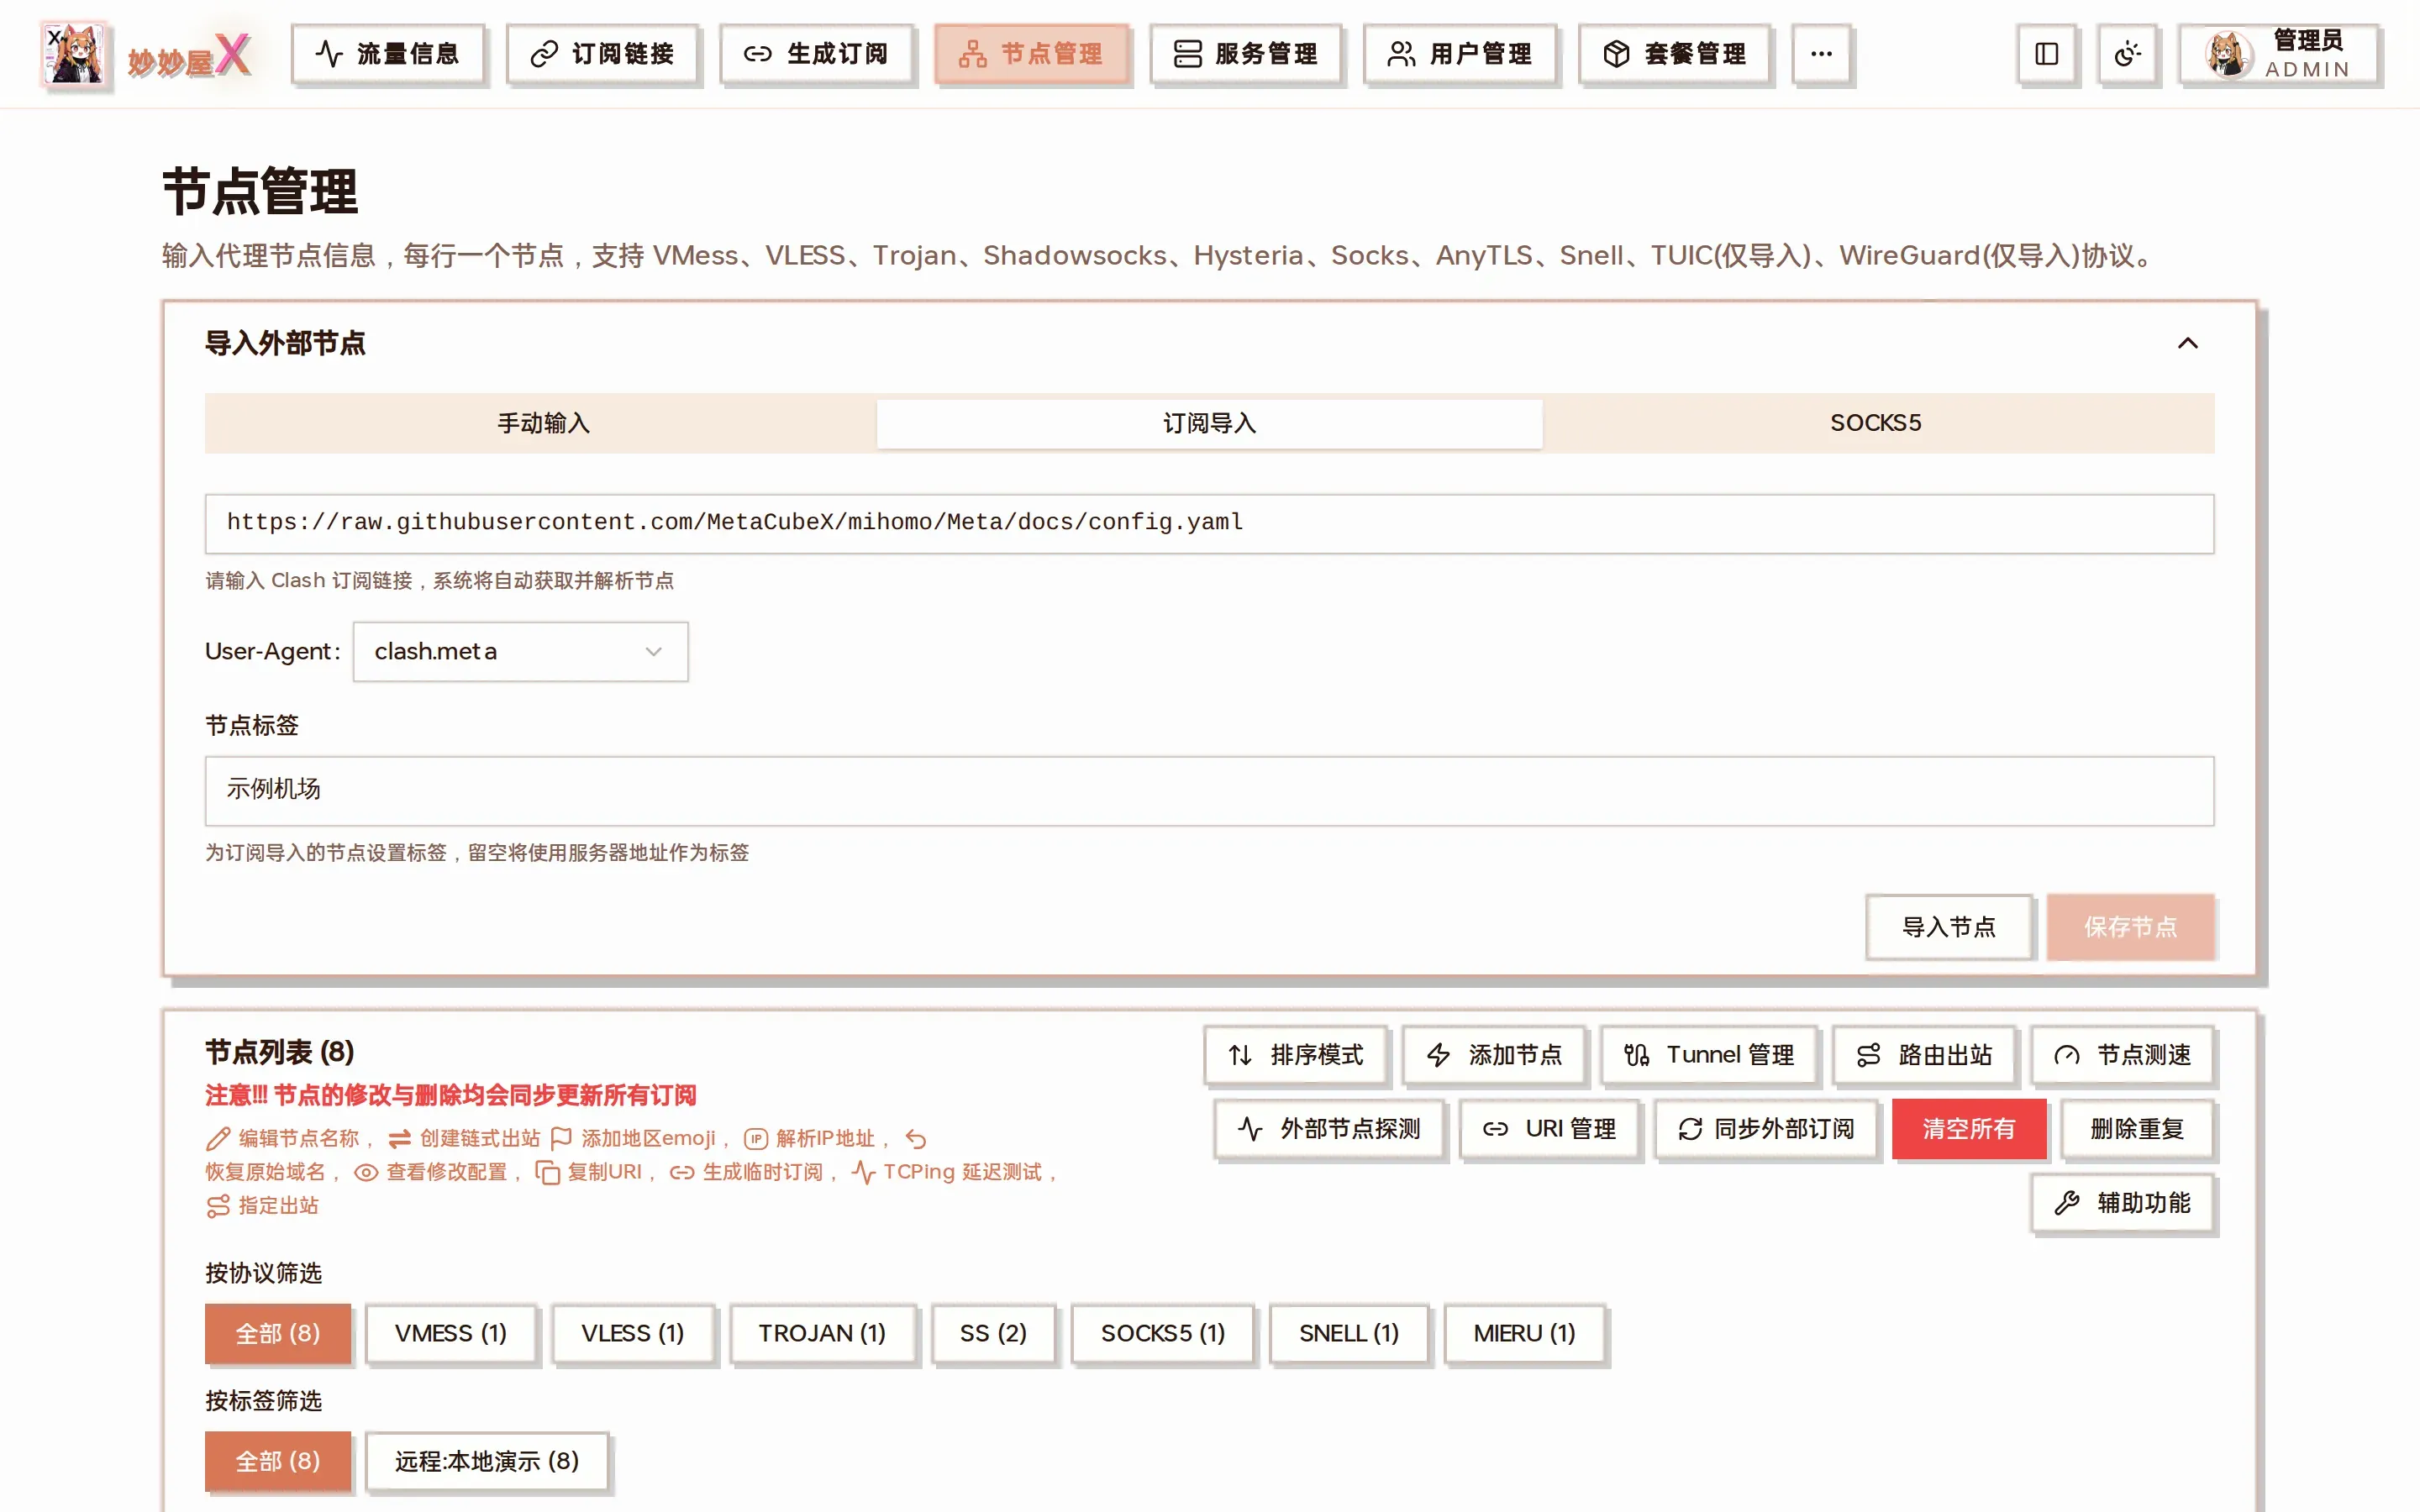Open the 管理员 ADMIN account menu
Image resolution: width=2420 pixels, height=1512 pixels.
[x=2278, y=54]
